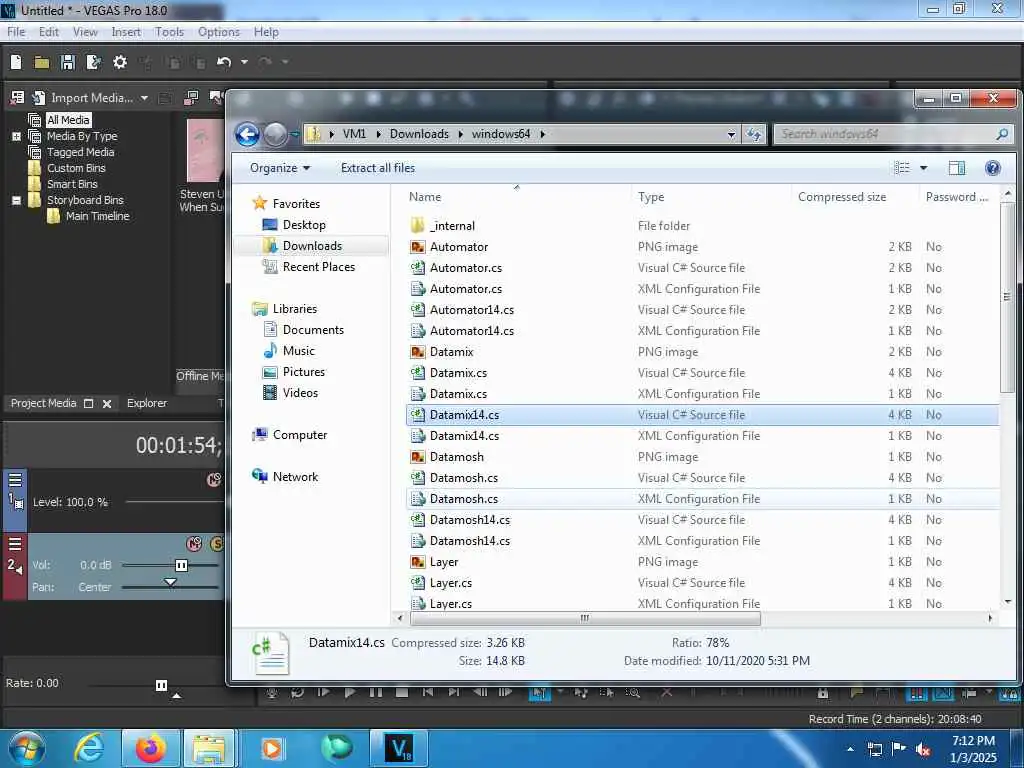Click Import Media icon in Project Media
The height and width of the screenshot is (768, 1024).
39,98
